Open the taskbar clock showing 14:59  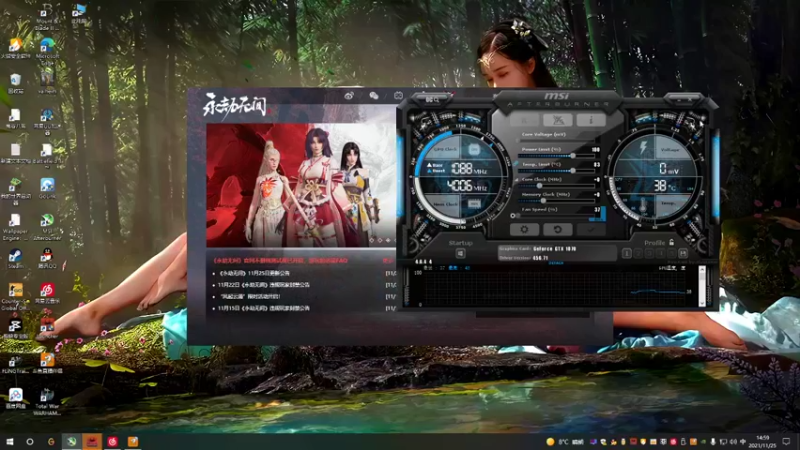[x=763, y=441]
